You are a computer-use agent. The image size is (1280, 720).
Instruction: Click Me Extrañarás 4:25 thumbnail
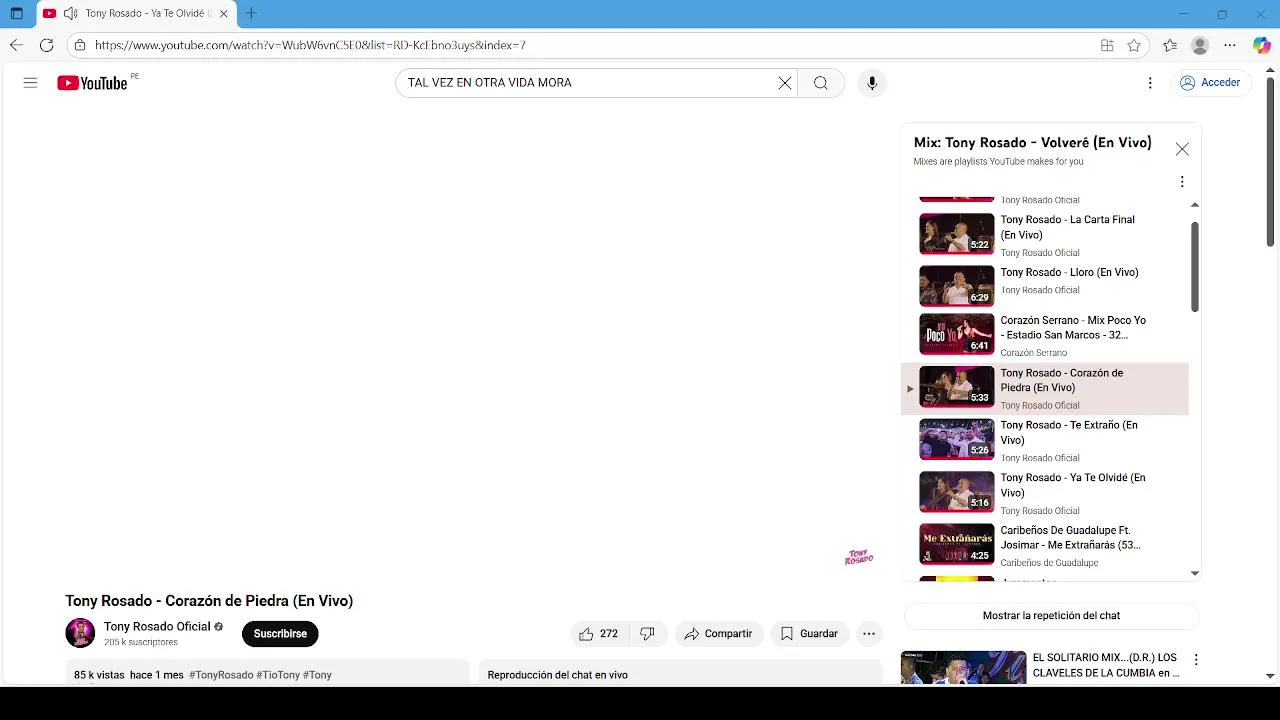(957, 545)
